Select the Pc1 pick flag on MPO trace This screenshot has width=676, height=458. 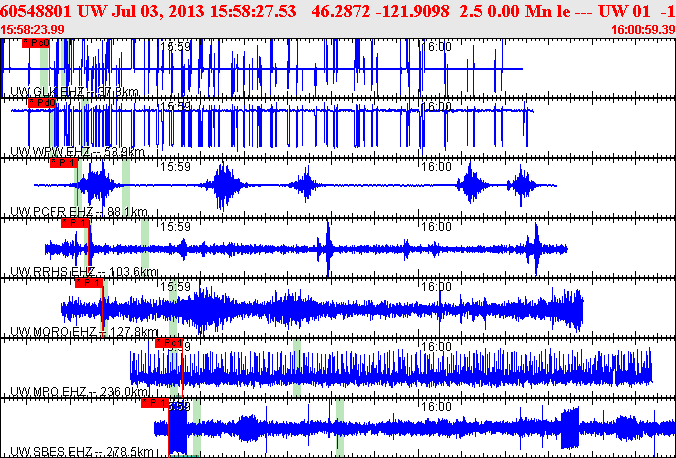(169, 342)
